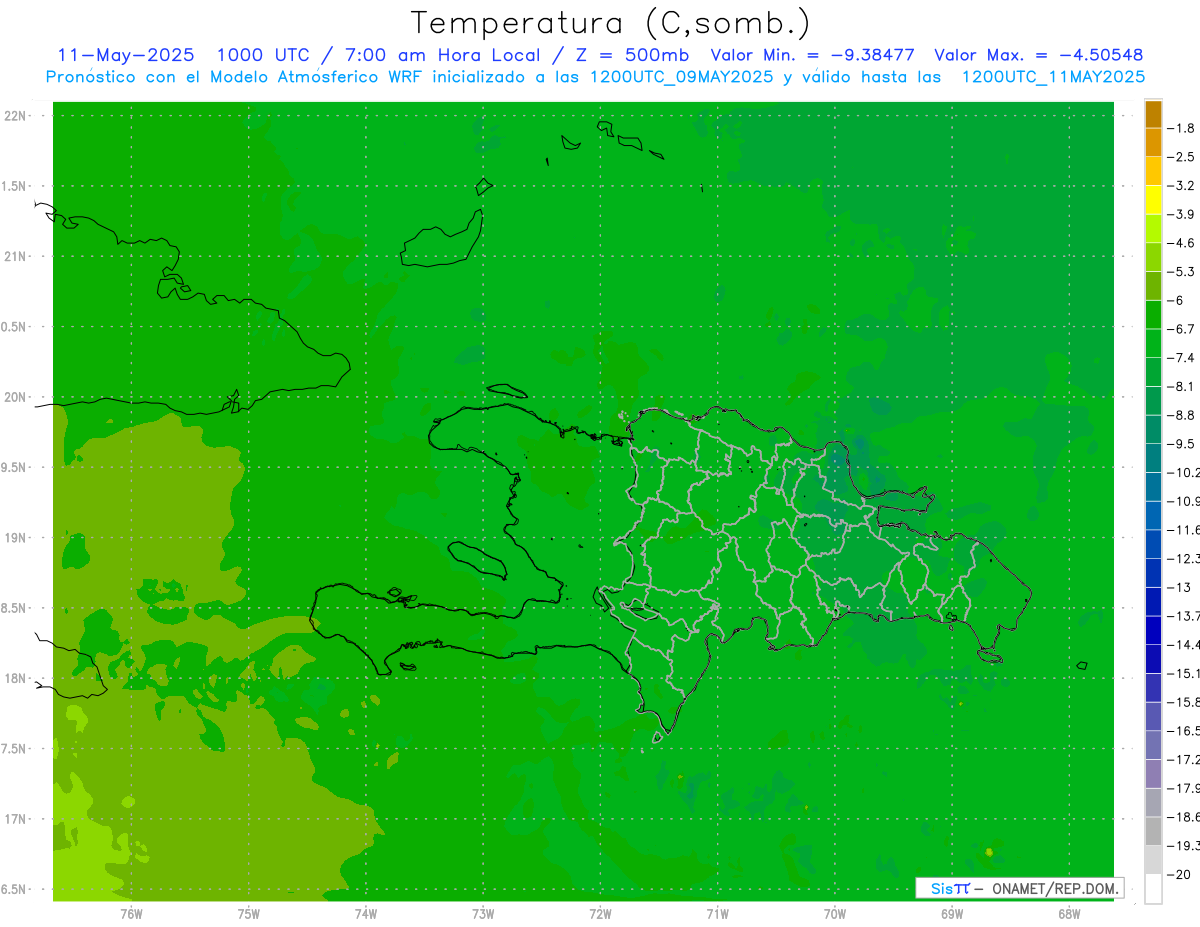Click the yellow swatch between -3.2 and -3.9
The image size is (1200, 927).
pos(1153,201)
